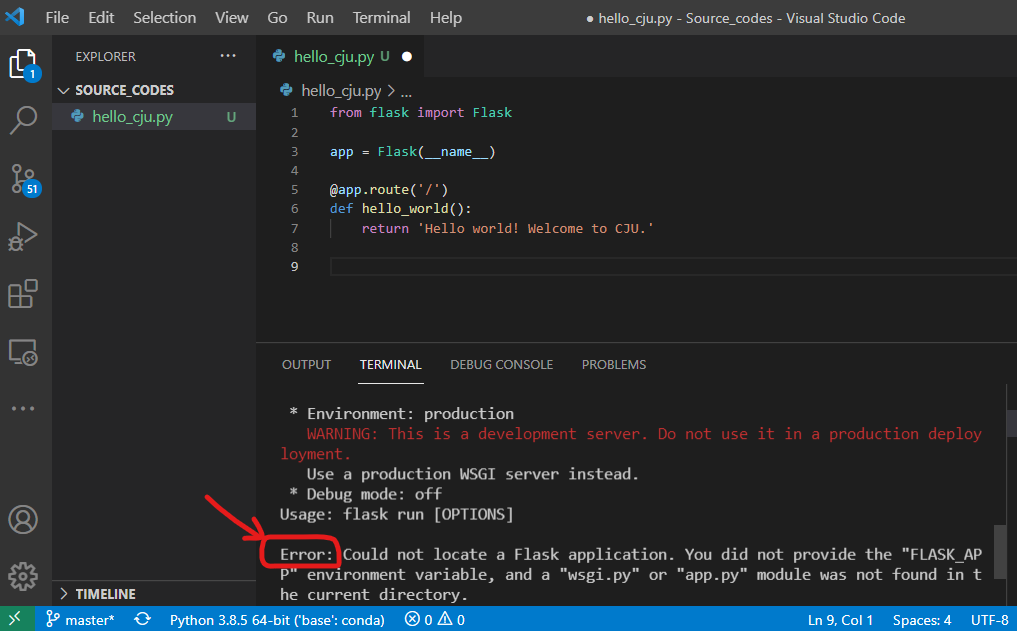Switch to the PROBLEMS panel tab
1017x631 pixels.
[614, 364]
